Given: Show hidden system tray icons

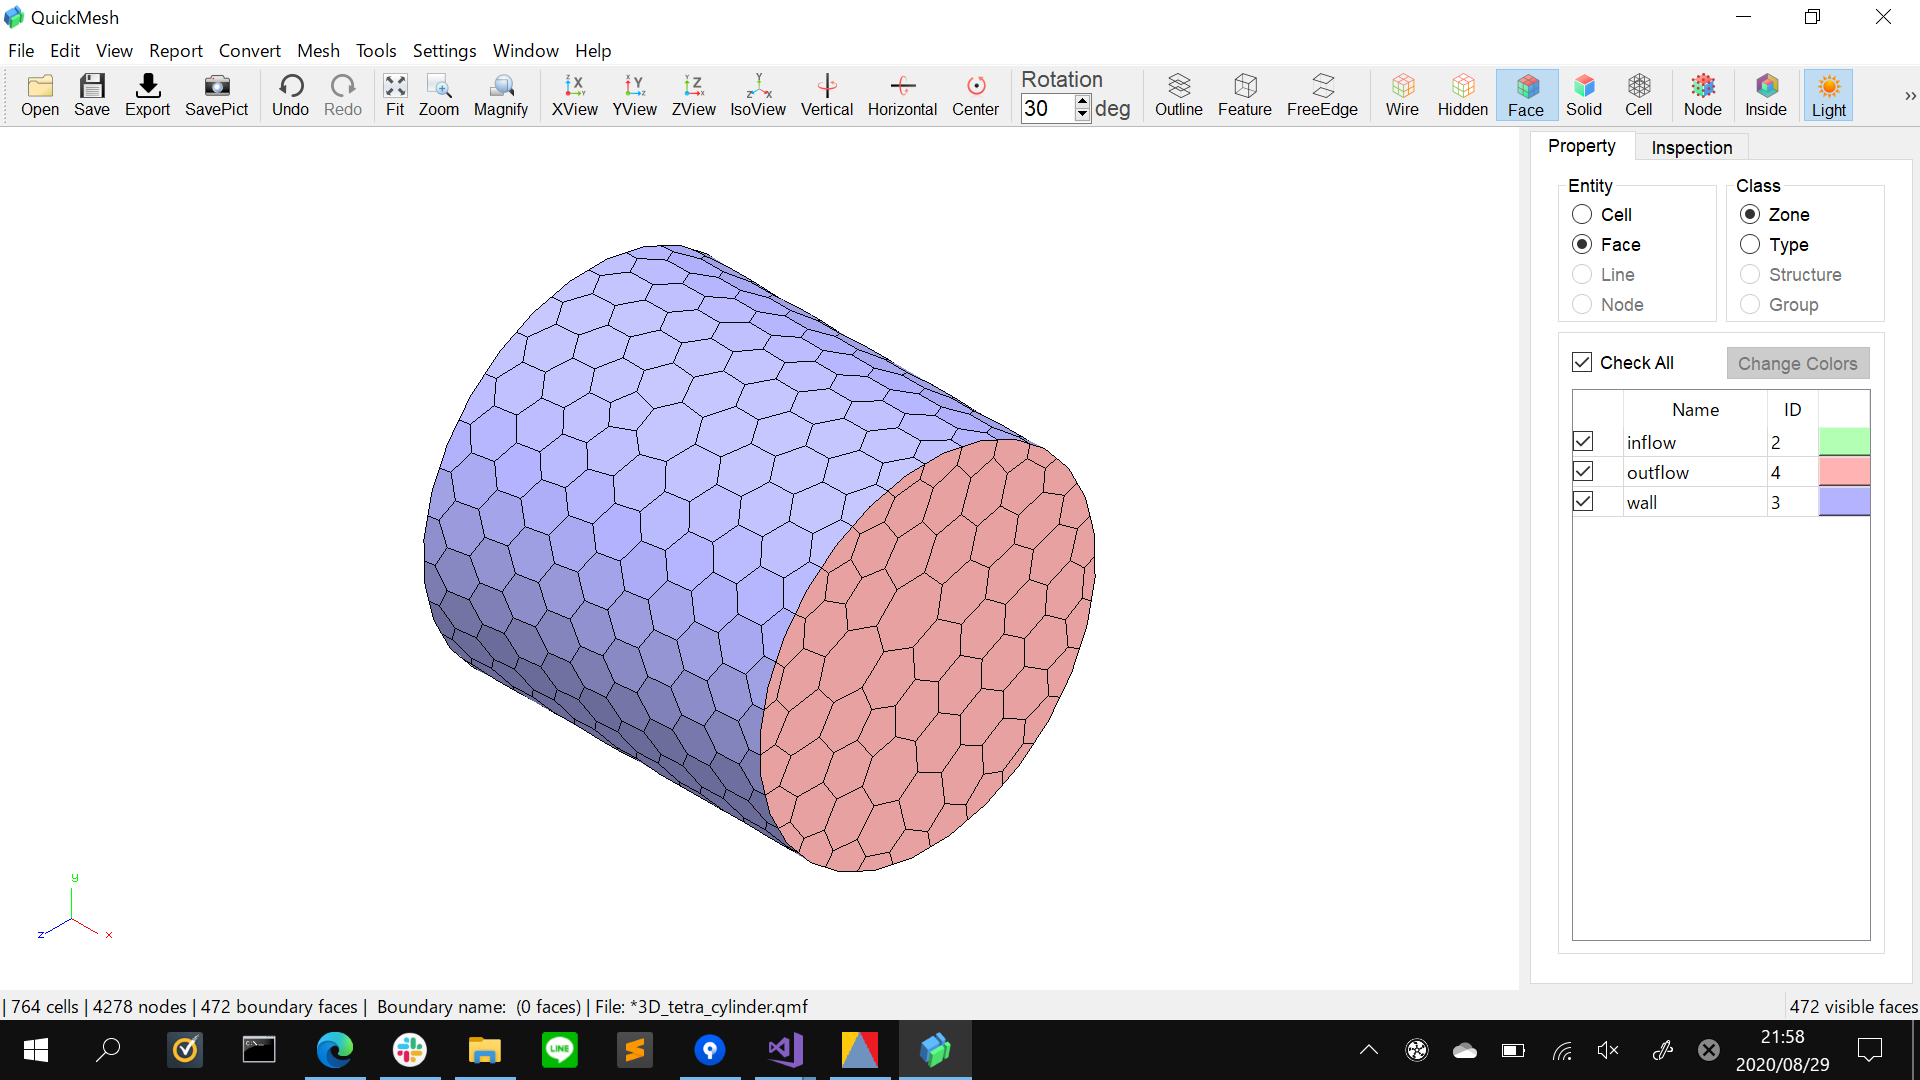Looking at the screenshot, I should pos(1369,1050).
